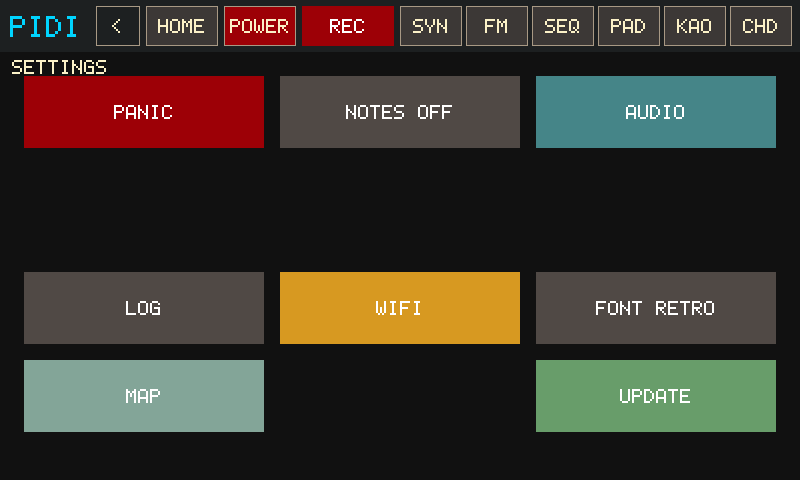Switch to the FM tab
This screenshot has height=480, width=800.
tap(496, 26)
